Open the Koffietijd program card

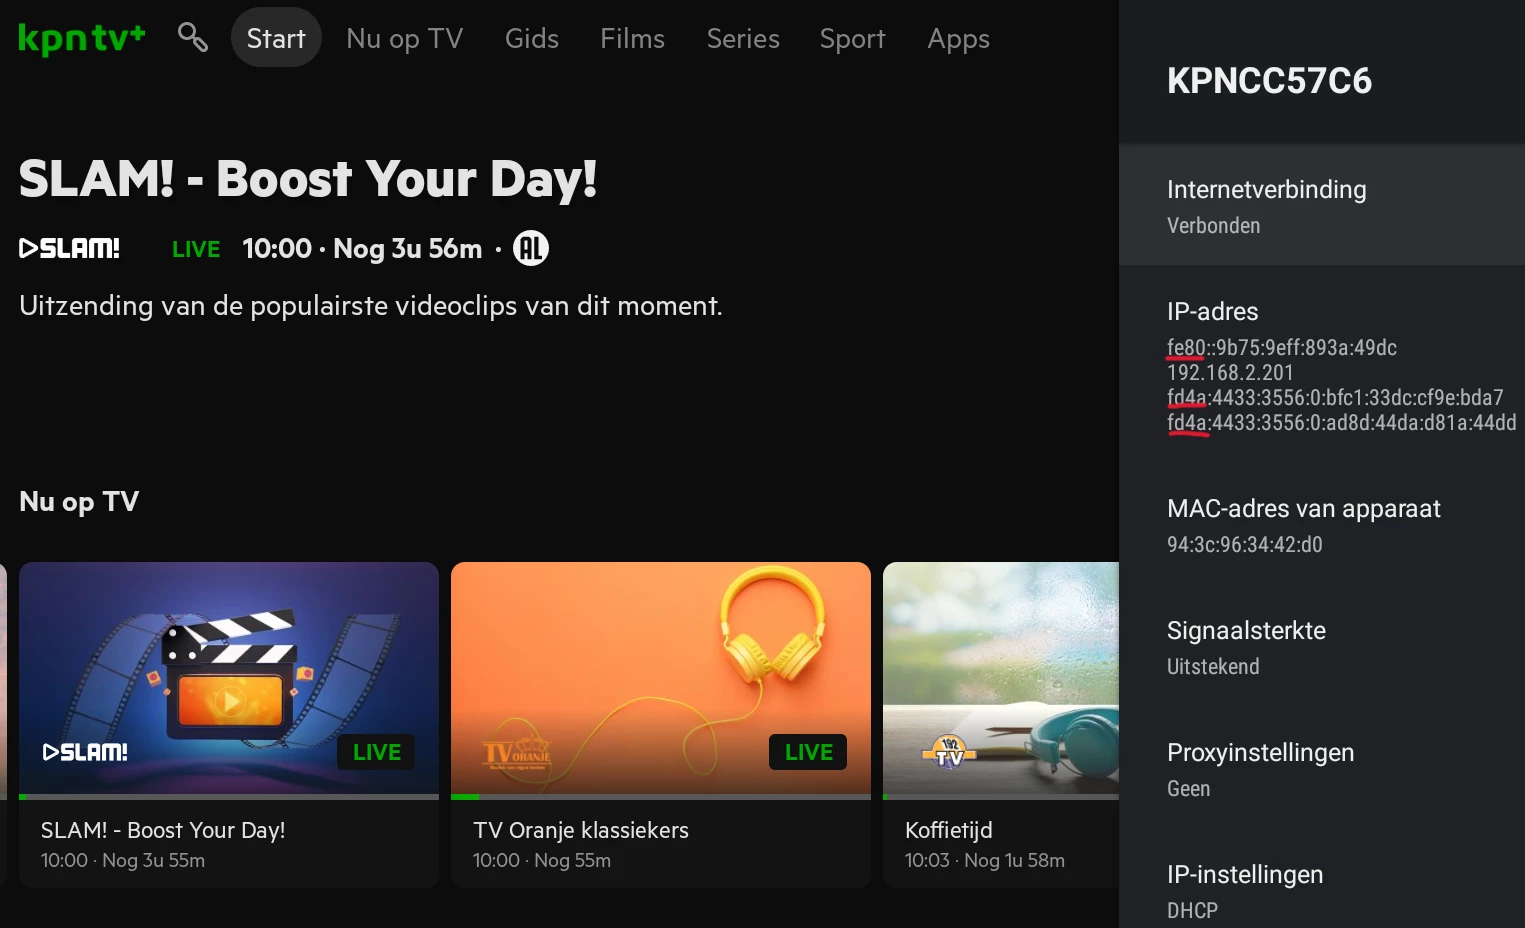coord(1001,725)
